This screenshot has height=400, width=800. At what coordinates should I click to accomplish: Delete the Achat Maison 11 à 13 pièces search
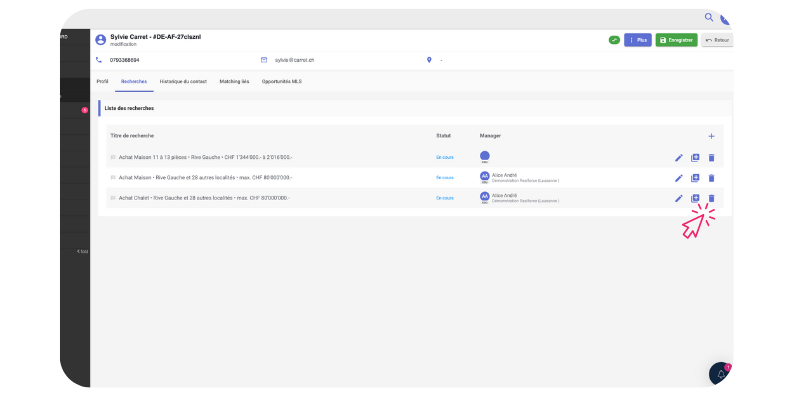(x=711, y=157)
